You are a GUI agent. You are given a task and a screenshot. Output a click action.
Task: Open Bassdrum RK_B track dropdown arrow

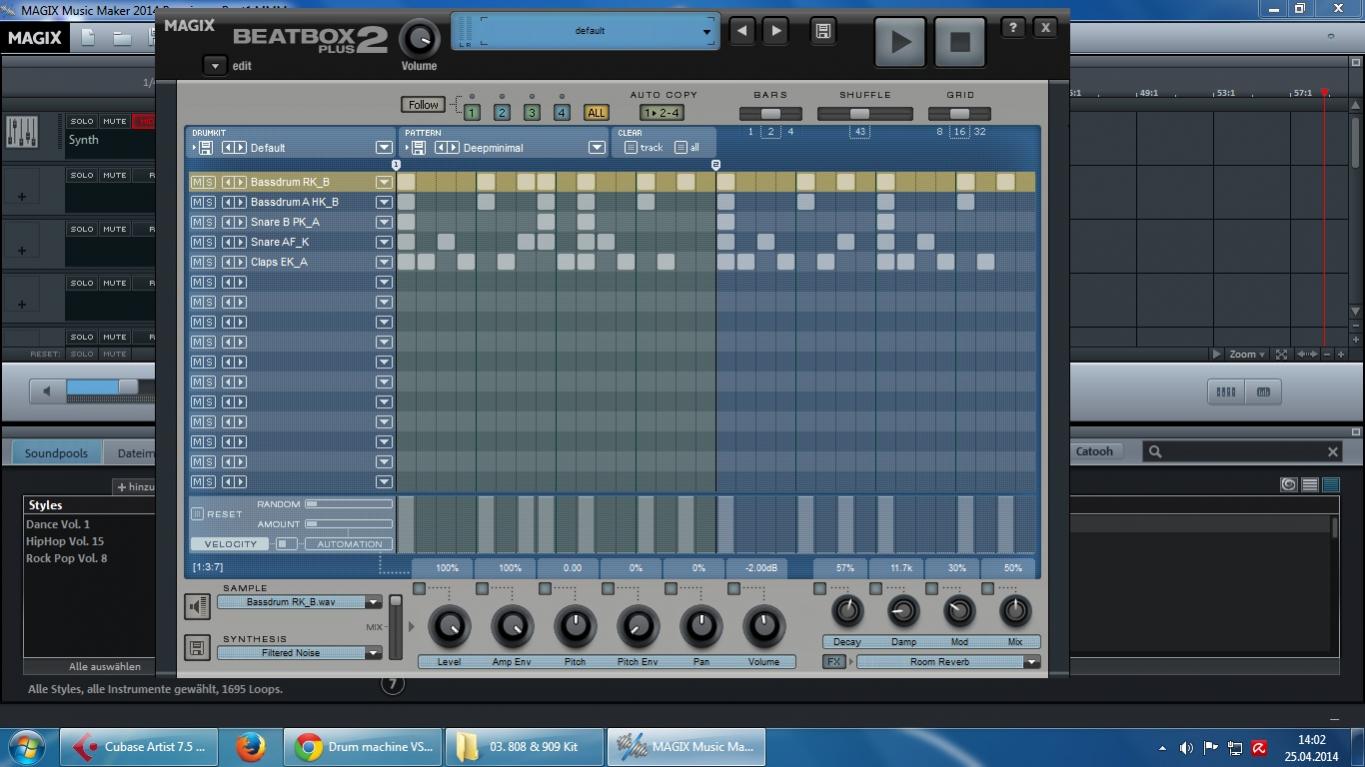point(383,182)
